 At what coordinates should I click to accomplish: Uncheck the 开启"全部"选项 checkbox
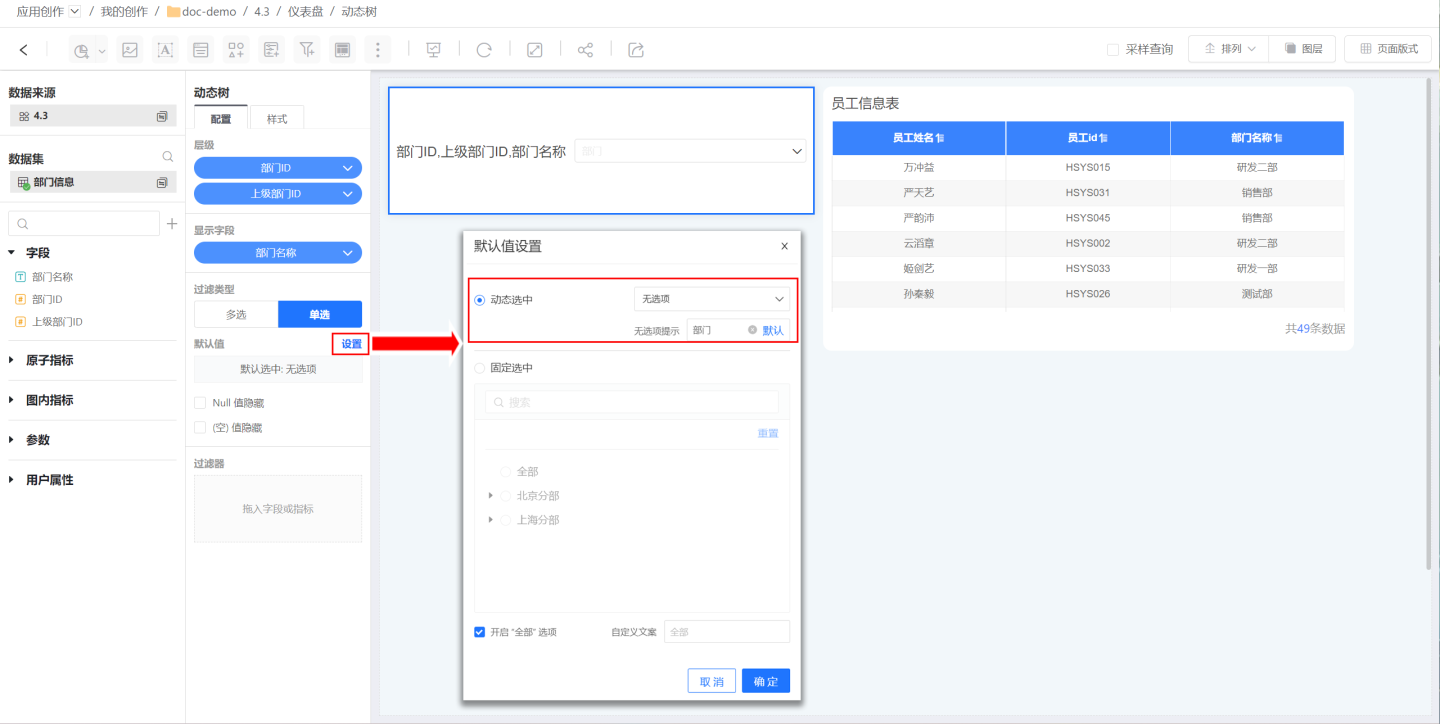coord(480,632)
